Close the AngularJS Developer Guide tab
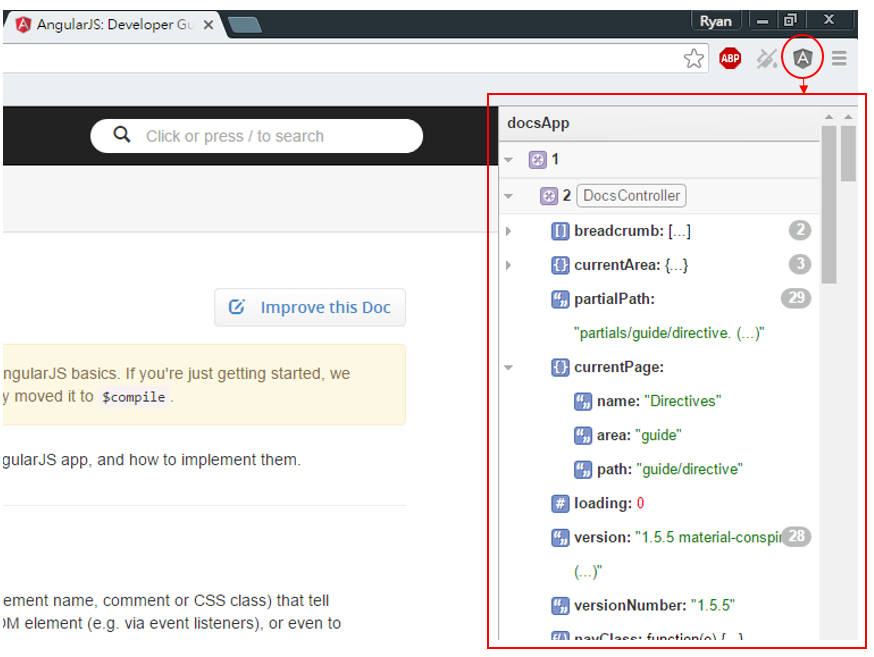The image size is (874, 657). click(x=208, y=25)
